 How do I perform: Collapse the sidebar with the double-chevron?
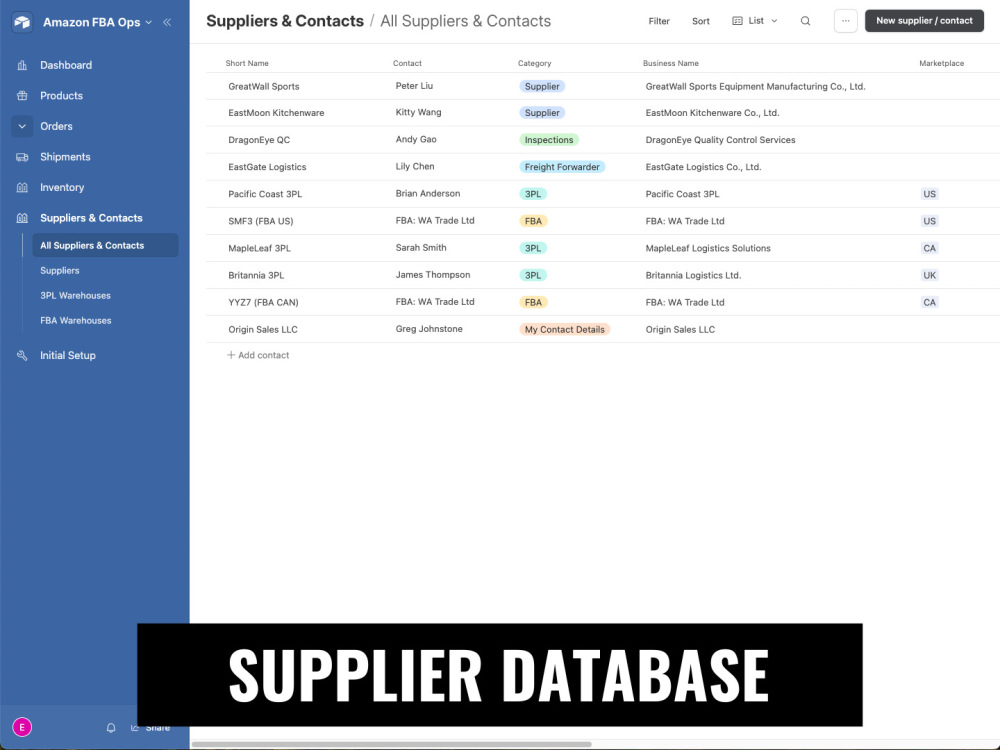pos(167,21)
